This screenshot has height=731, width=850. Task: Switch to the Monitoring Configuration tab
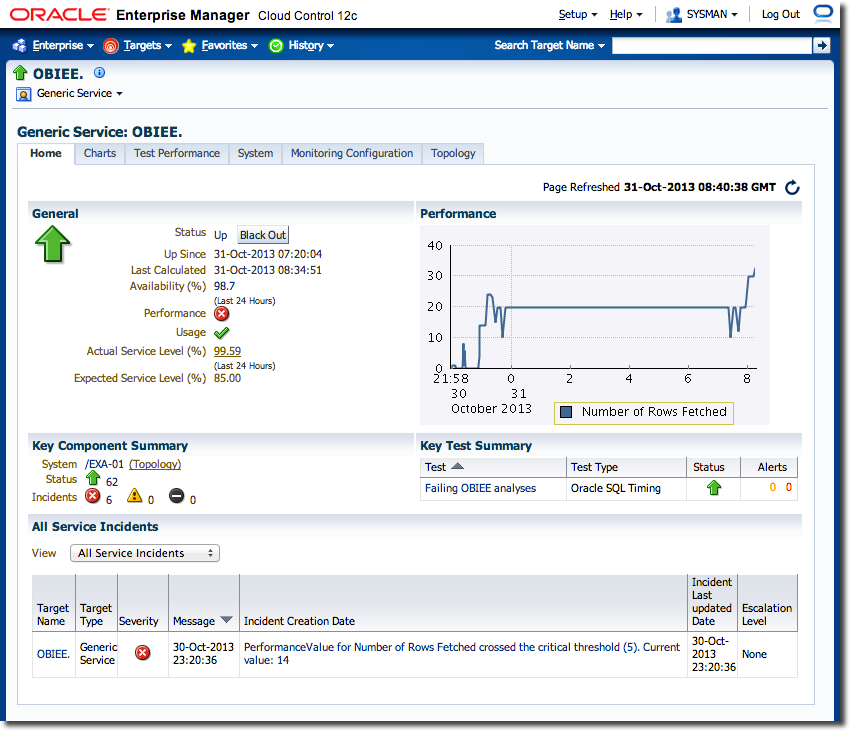pos(351,153)
